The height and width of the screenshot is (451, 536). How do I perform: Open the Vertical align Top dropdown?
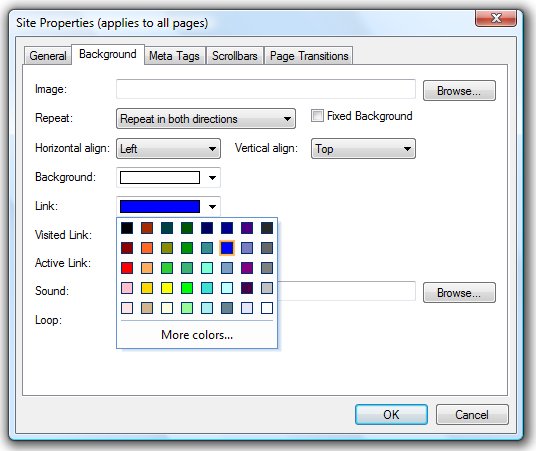(x=363, y=148)
